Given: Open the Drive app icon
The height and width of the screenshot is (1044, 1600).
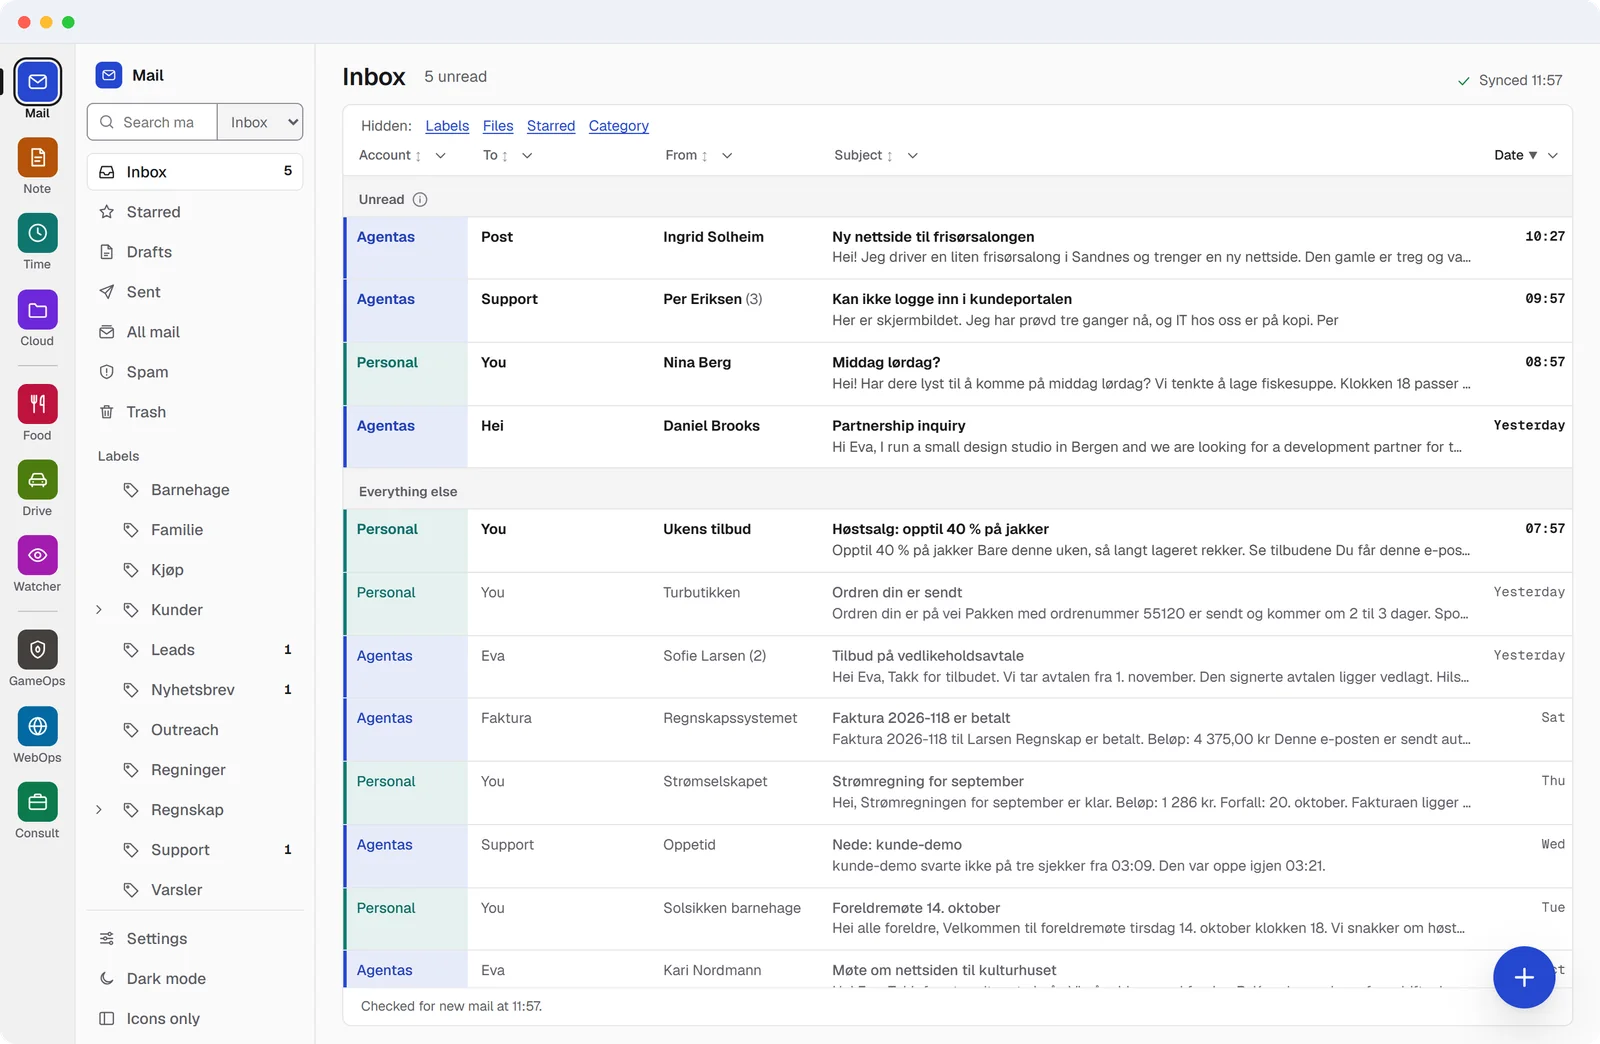Looking at the screenshot, I should tap(37, 480).
